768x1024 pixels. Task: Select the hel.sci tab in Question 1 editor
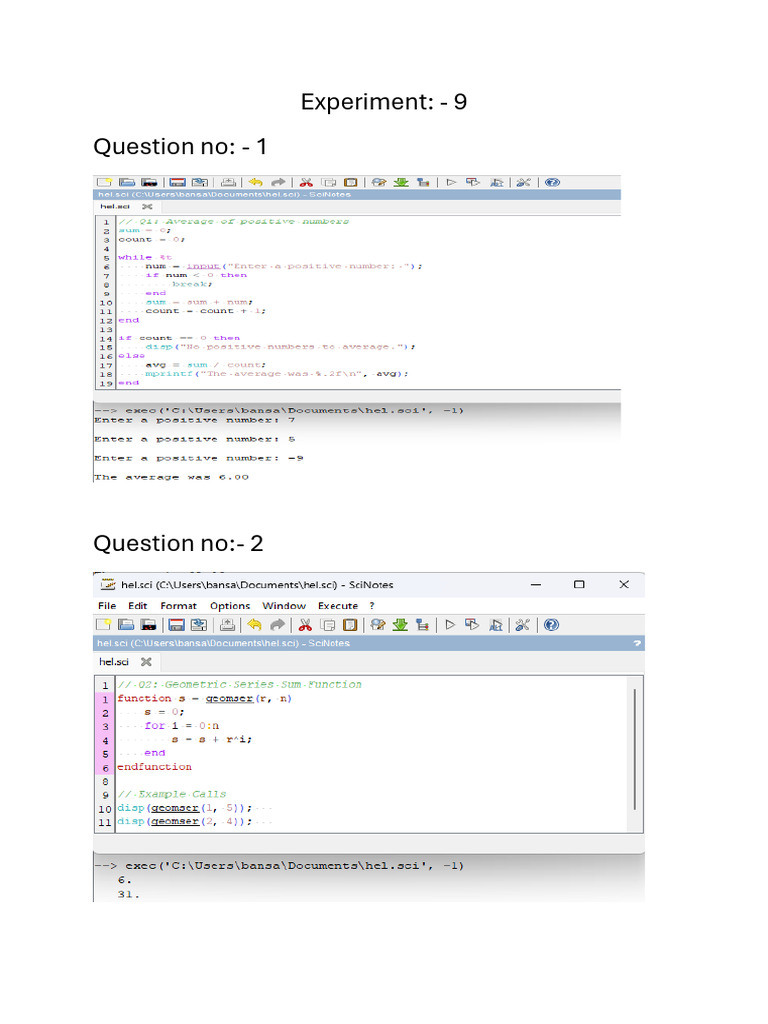[115, 206]
